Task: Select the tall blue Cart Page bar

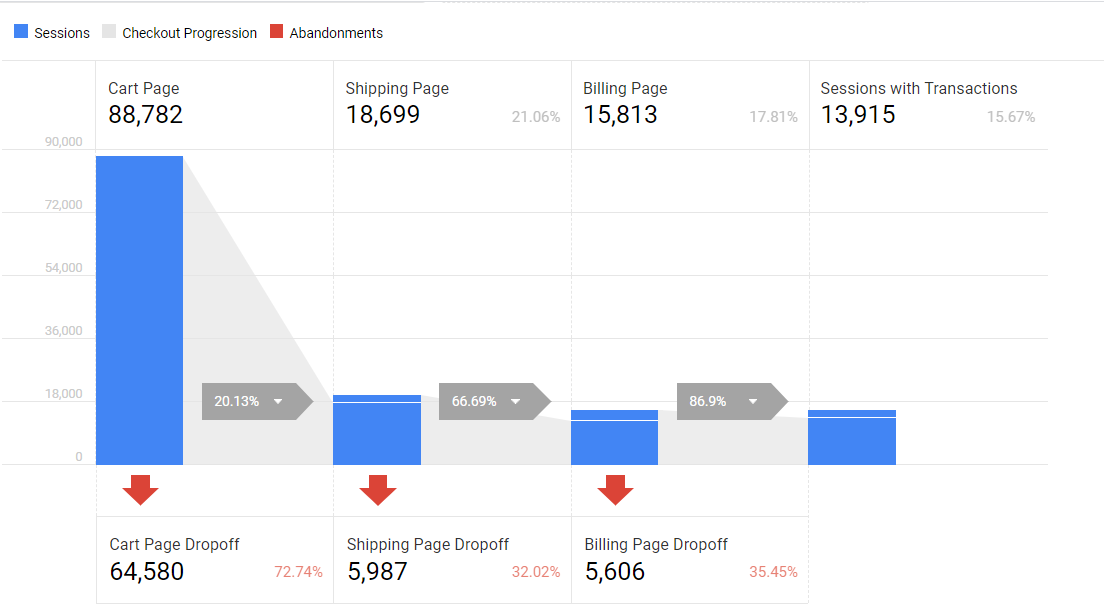Action: pos(139,310)
